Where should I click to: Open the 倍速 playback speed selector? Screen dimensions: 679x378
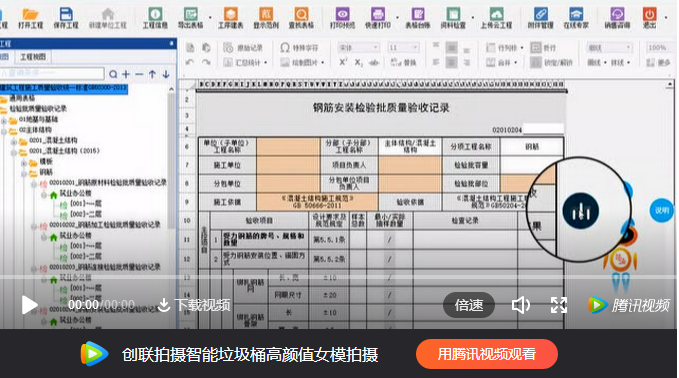469,305
